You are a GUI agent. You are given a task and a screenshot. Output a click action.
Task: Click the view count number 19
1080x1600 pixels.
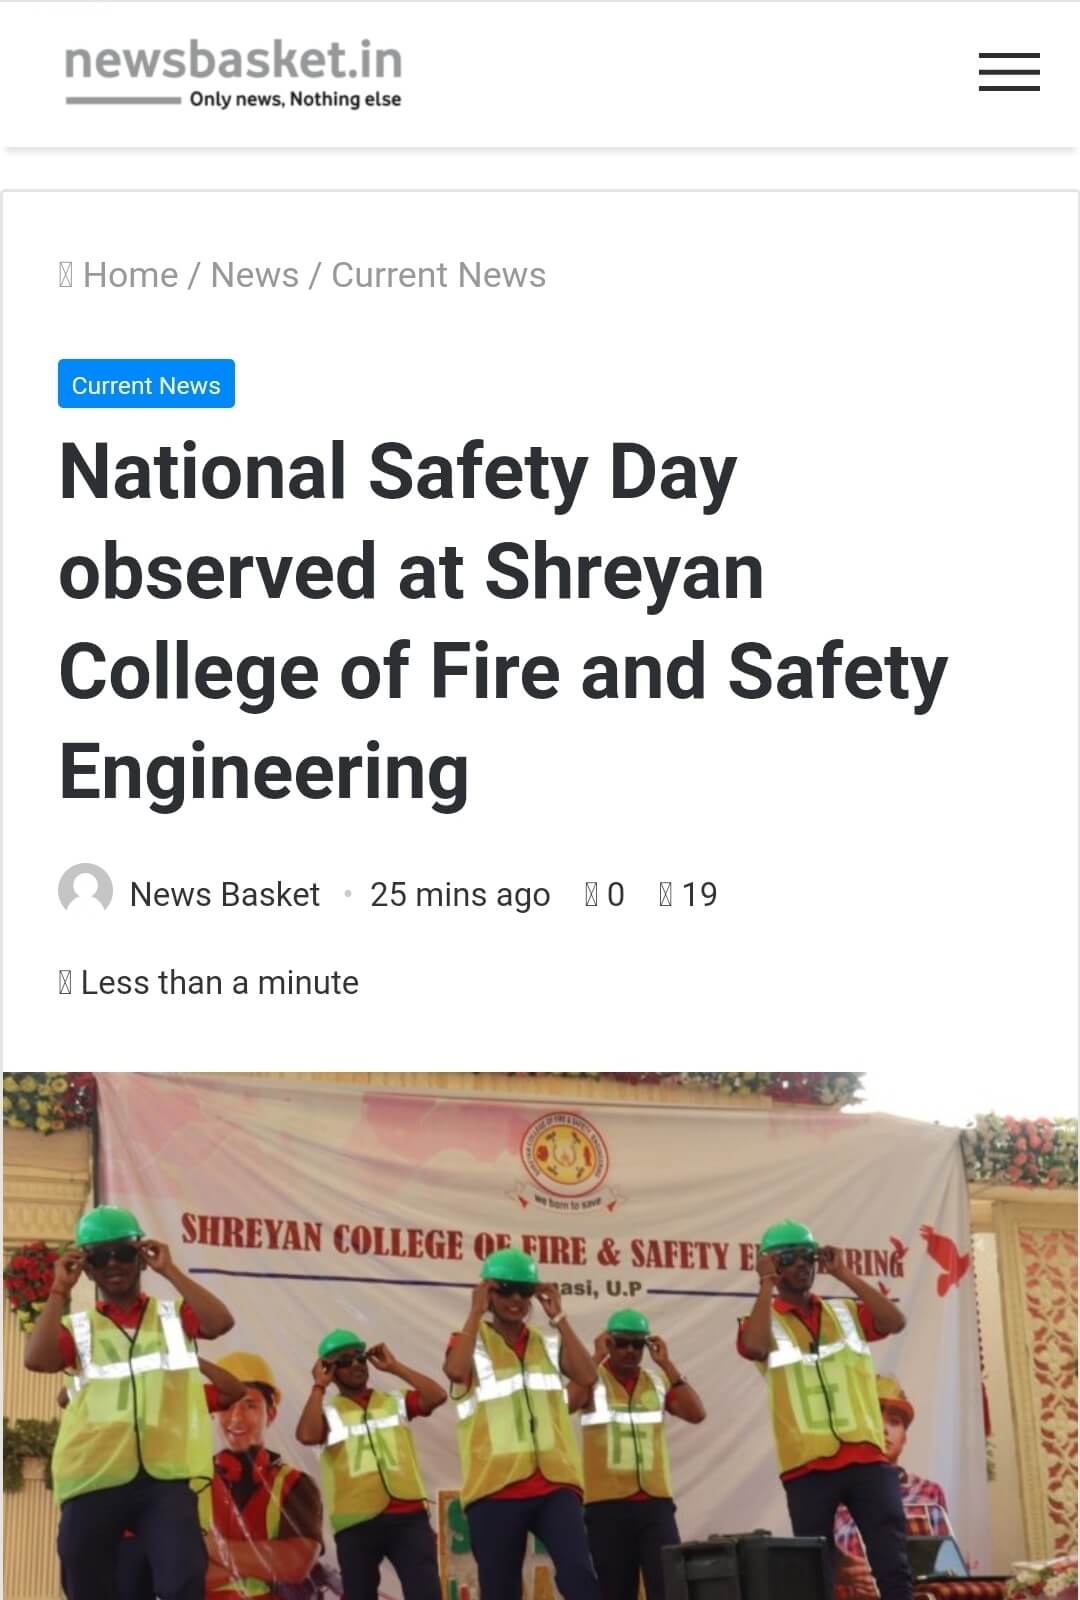pyautogui.click(x=700, y=894)
